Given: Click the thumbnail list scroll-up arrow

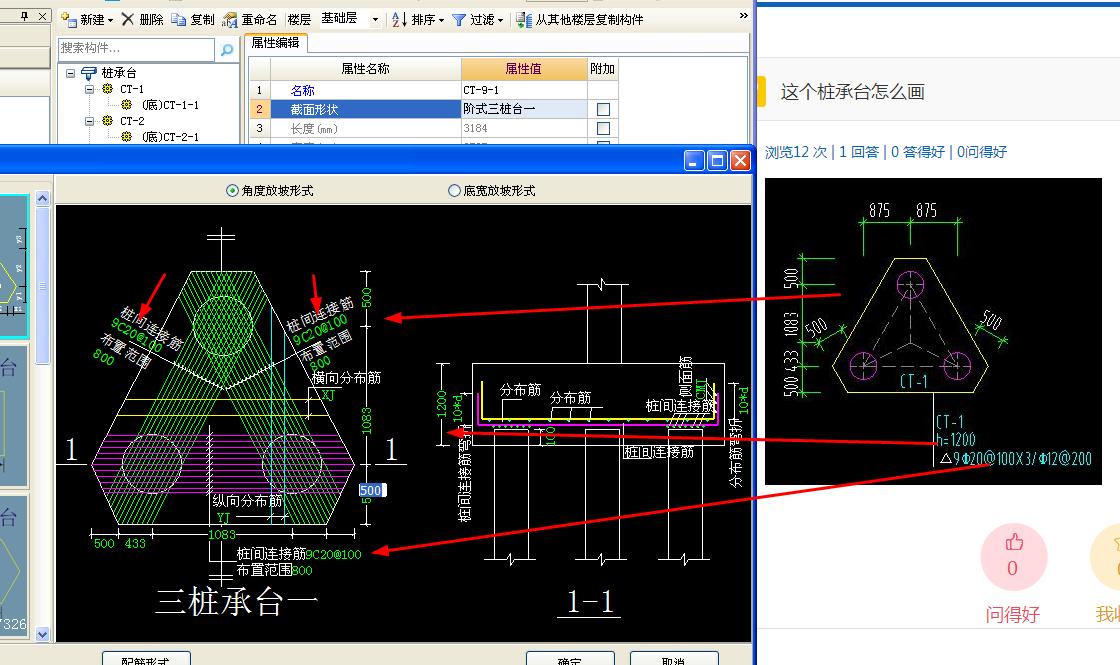Looking at the screenshot, I should (x=42, y=198).
